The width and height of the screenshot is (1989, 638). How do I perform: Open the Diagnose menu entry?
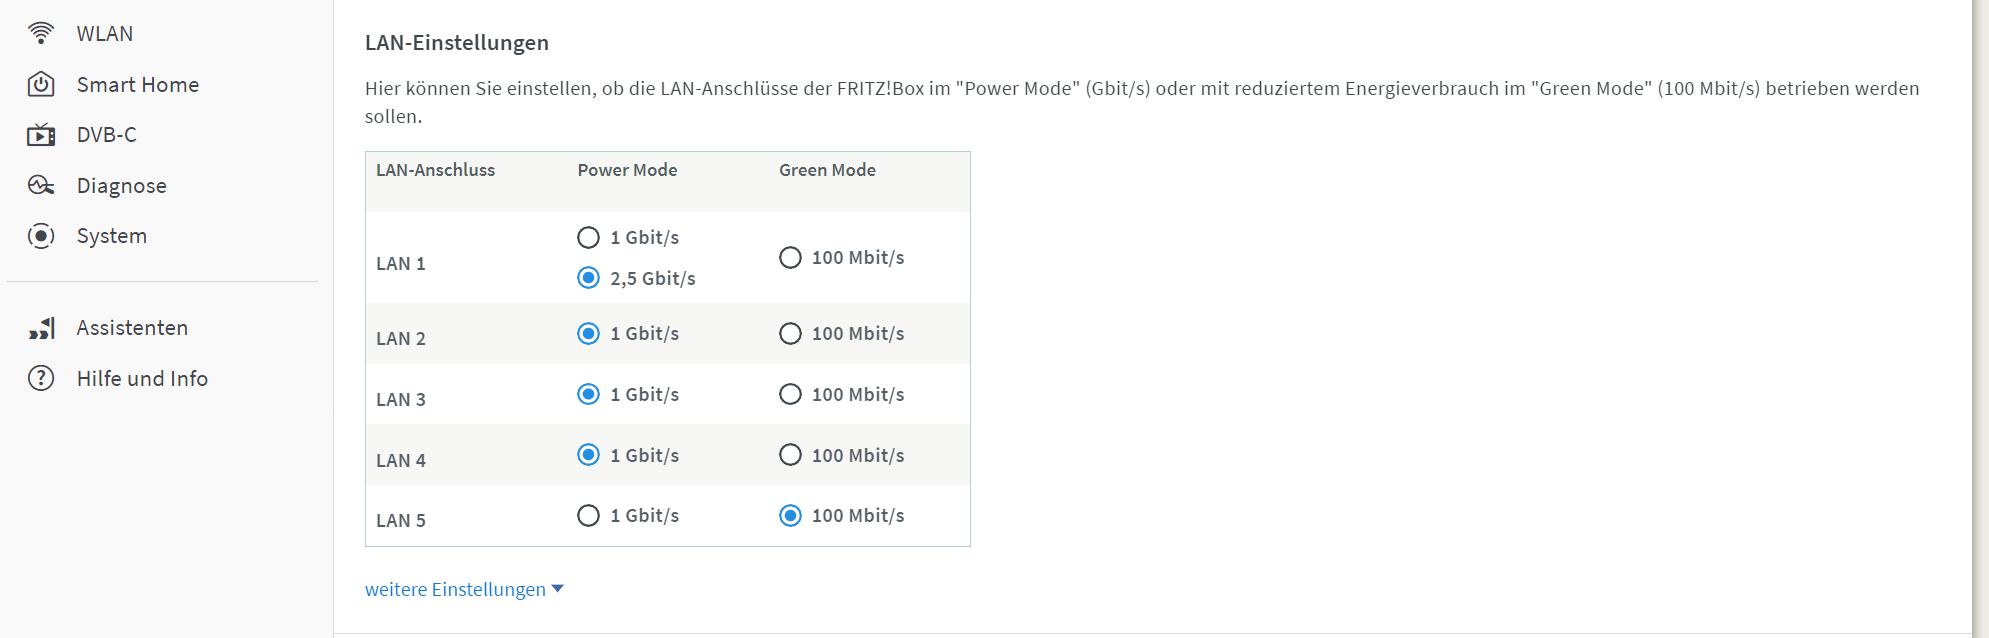(x=122, y=186)
